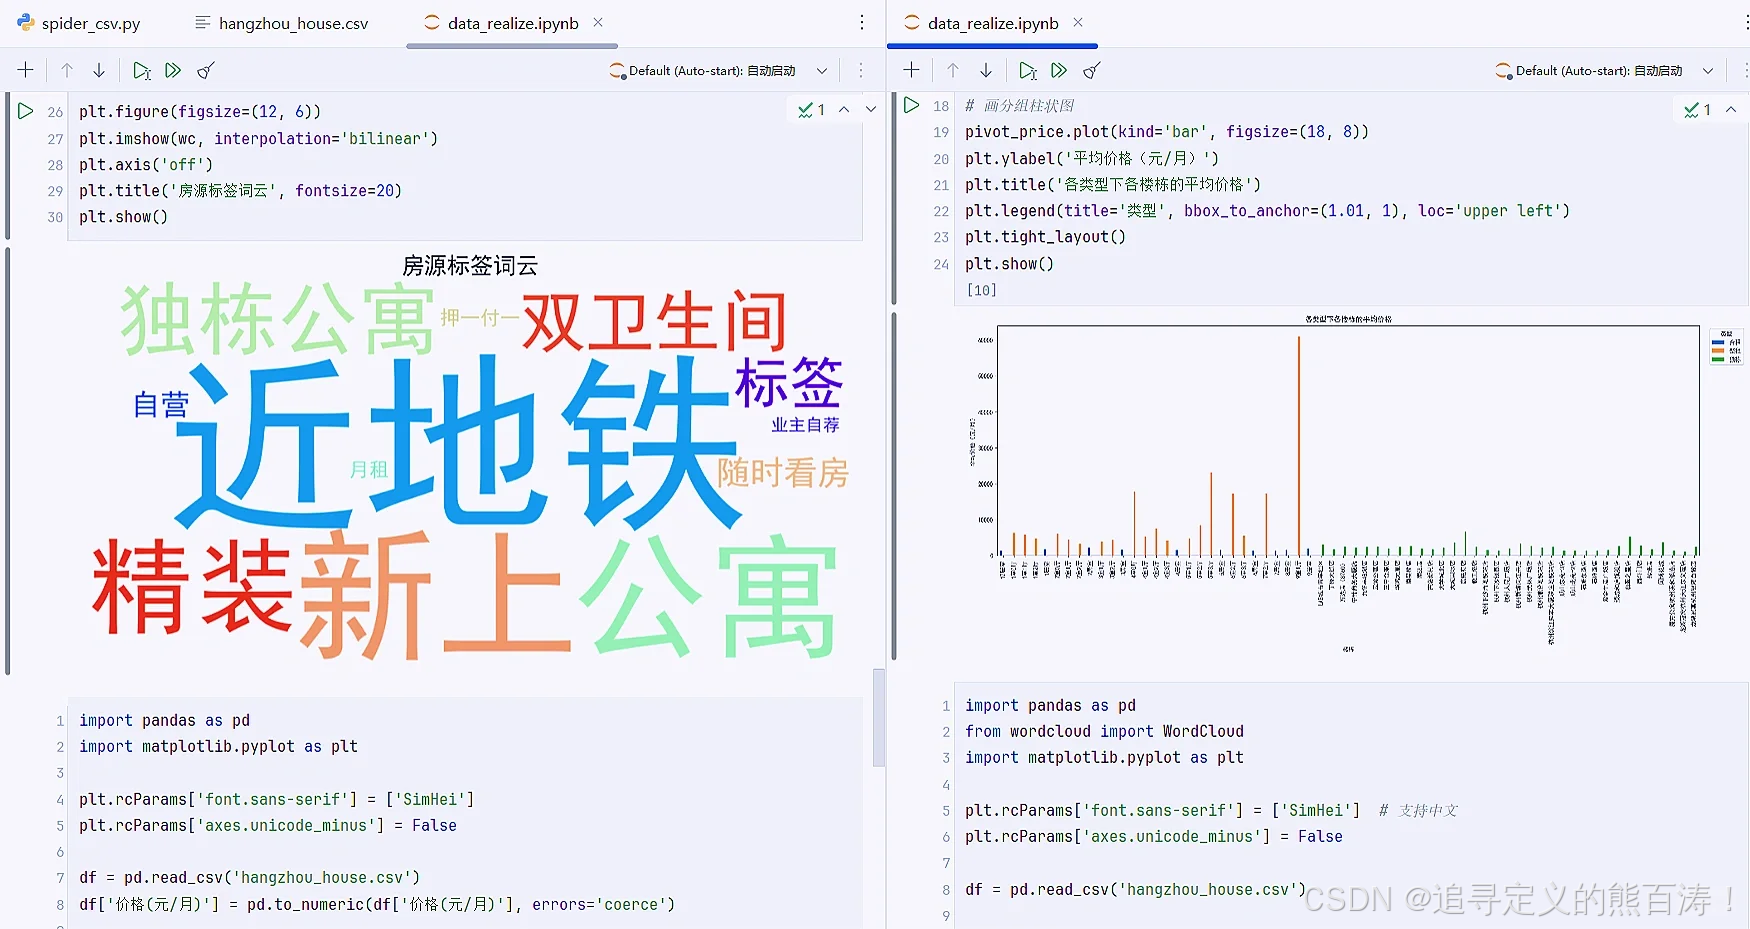Click line number 22 in the right notebook
This screenshot has width=1750, height=929.
click(940, 211)
